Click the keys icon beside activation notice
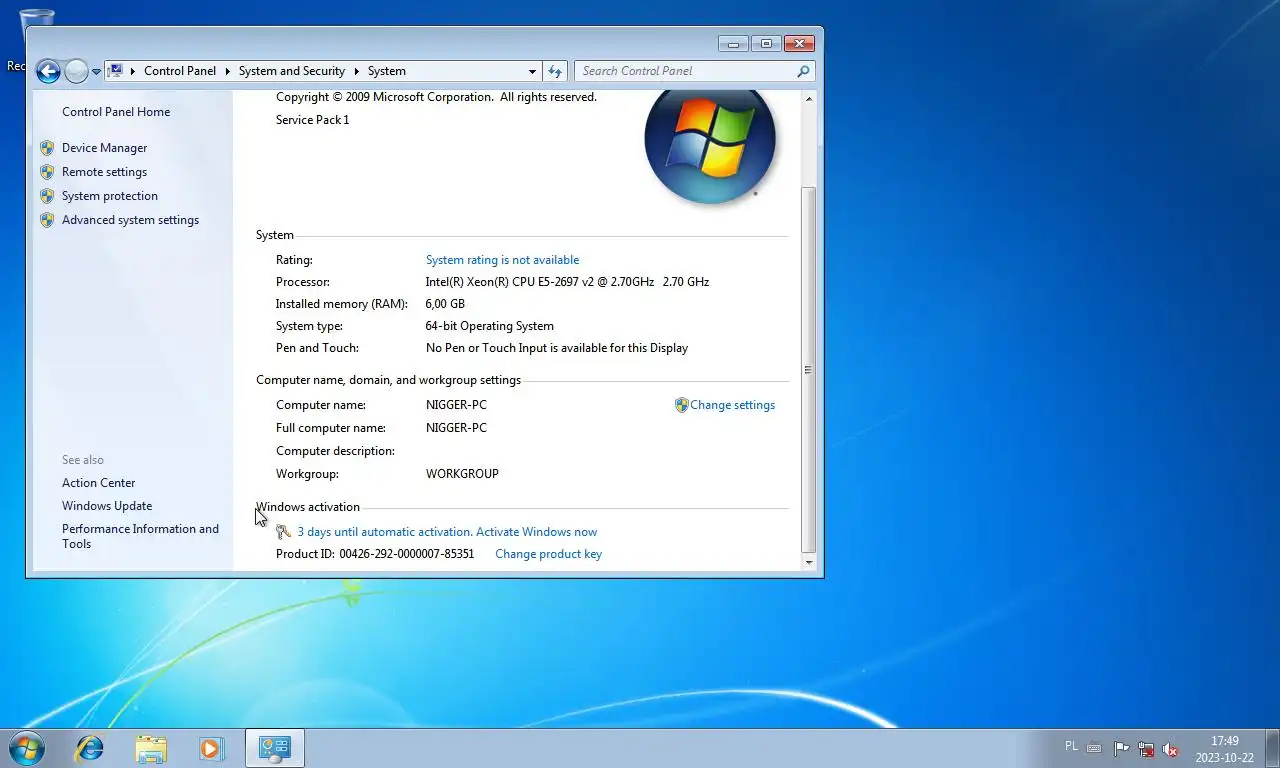This screenshot has height=768, width=1280. (x=284, y=532)
